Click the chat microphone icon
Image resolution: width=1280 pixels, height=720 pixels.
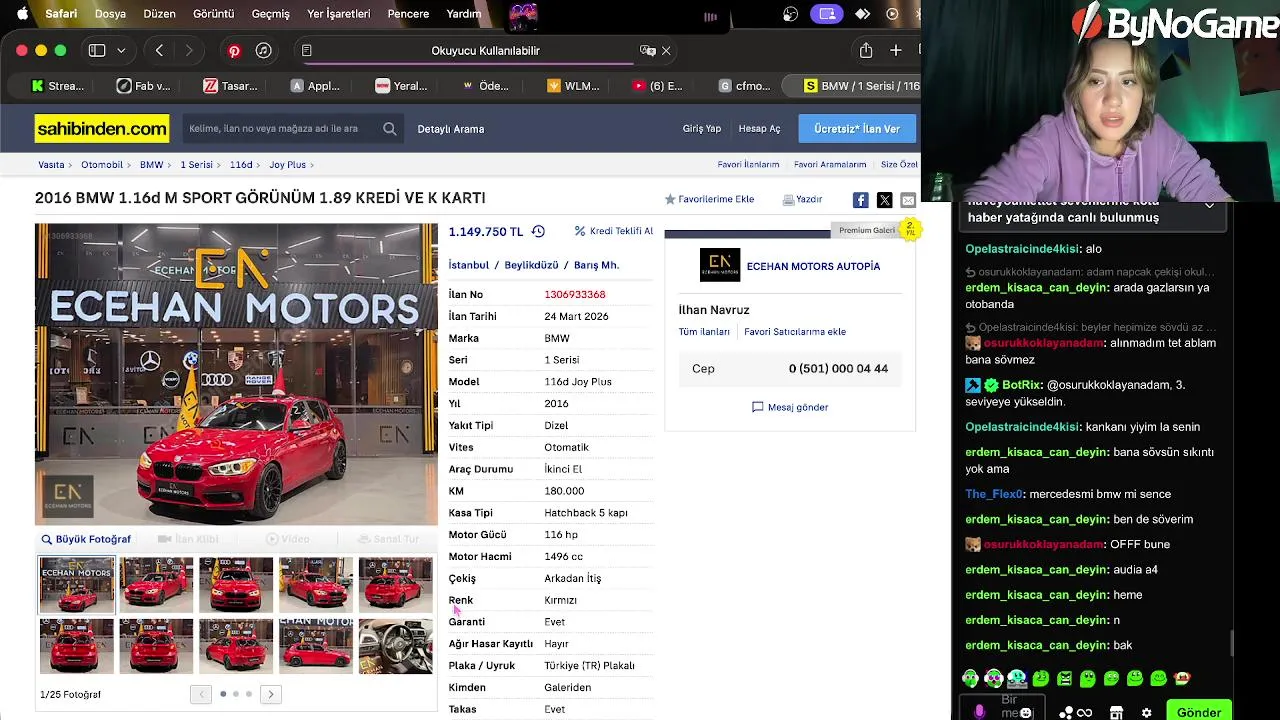[x=980, y=711]
